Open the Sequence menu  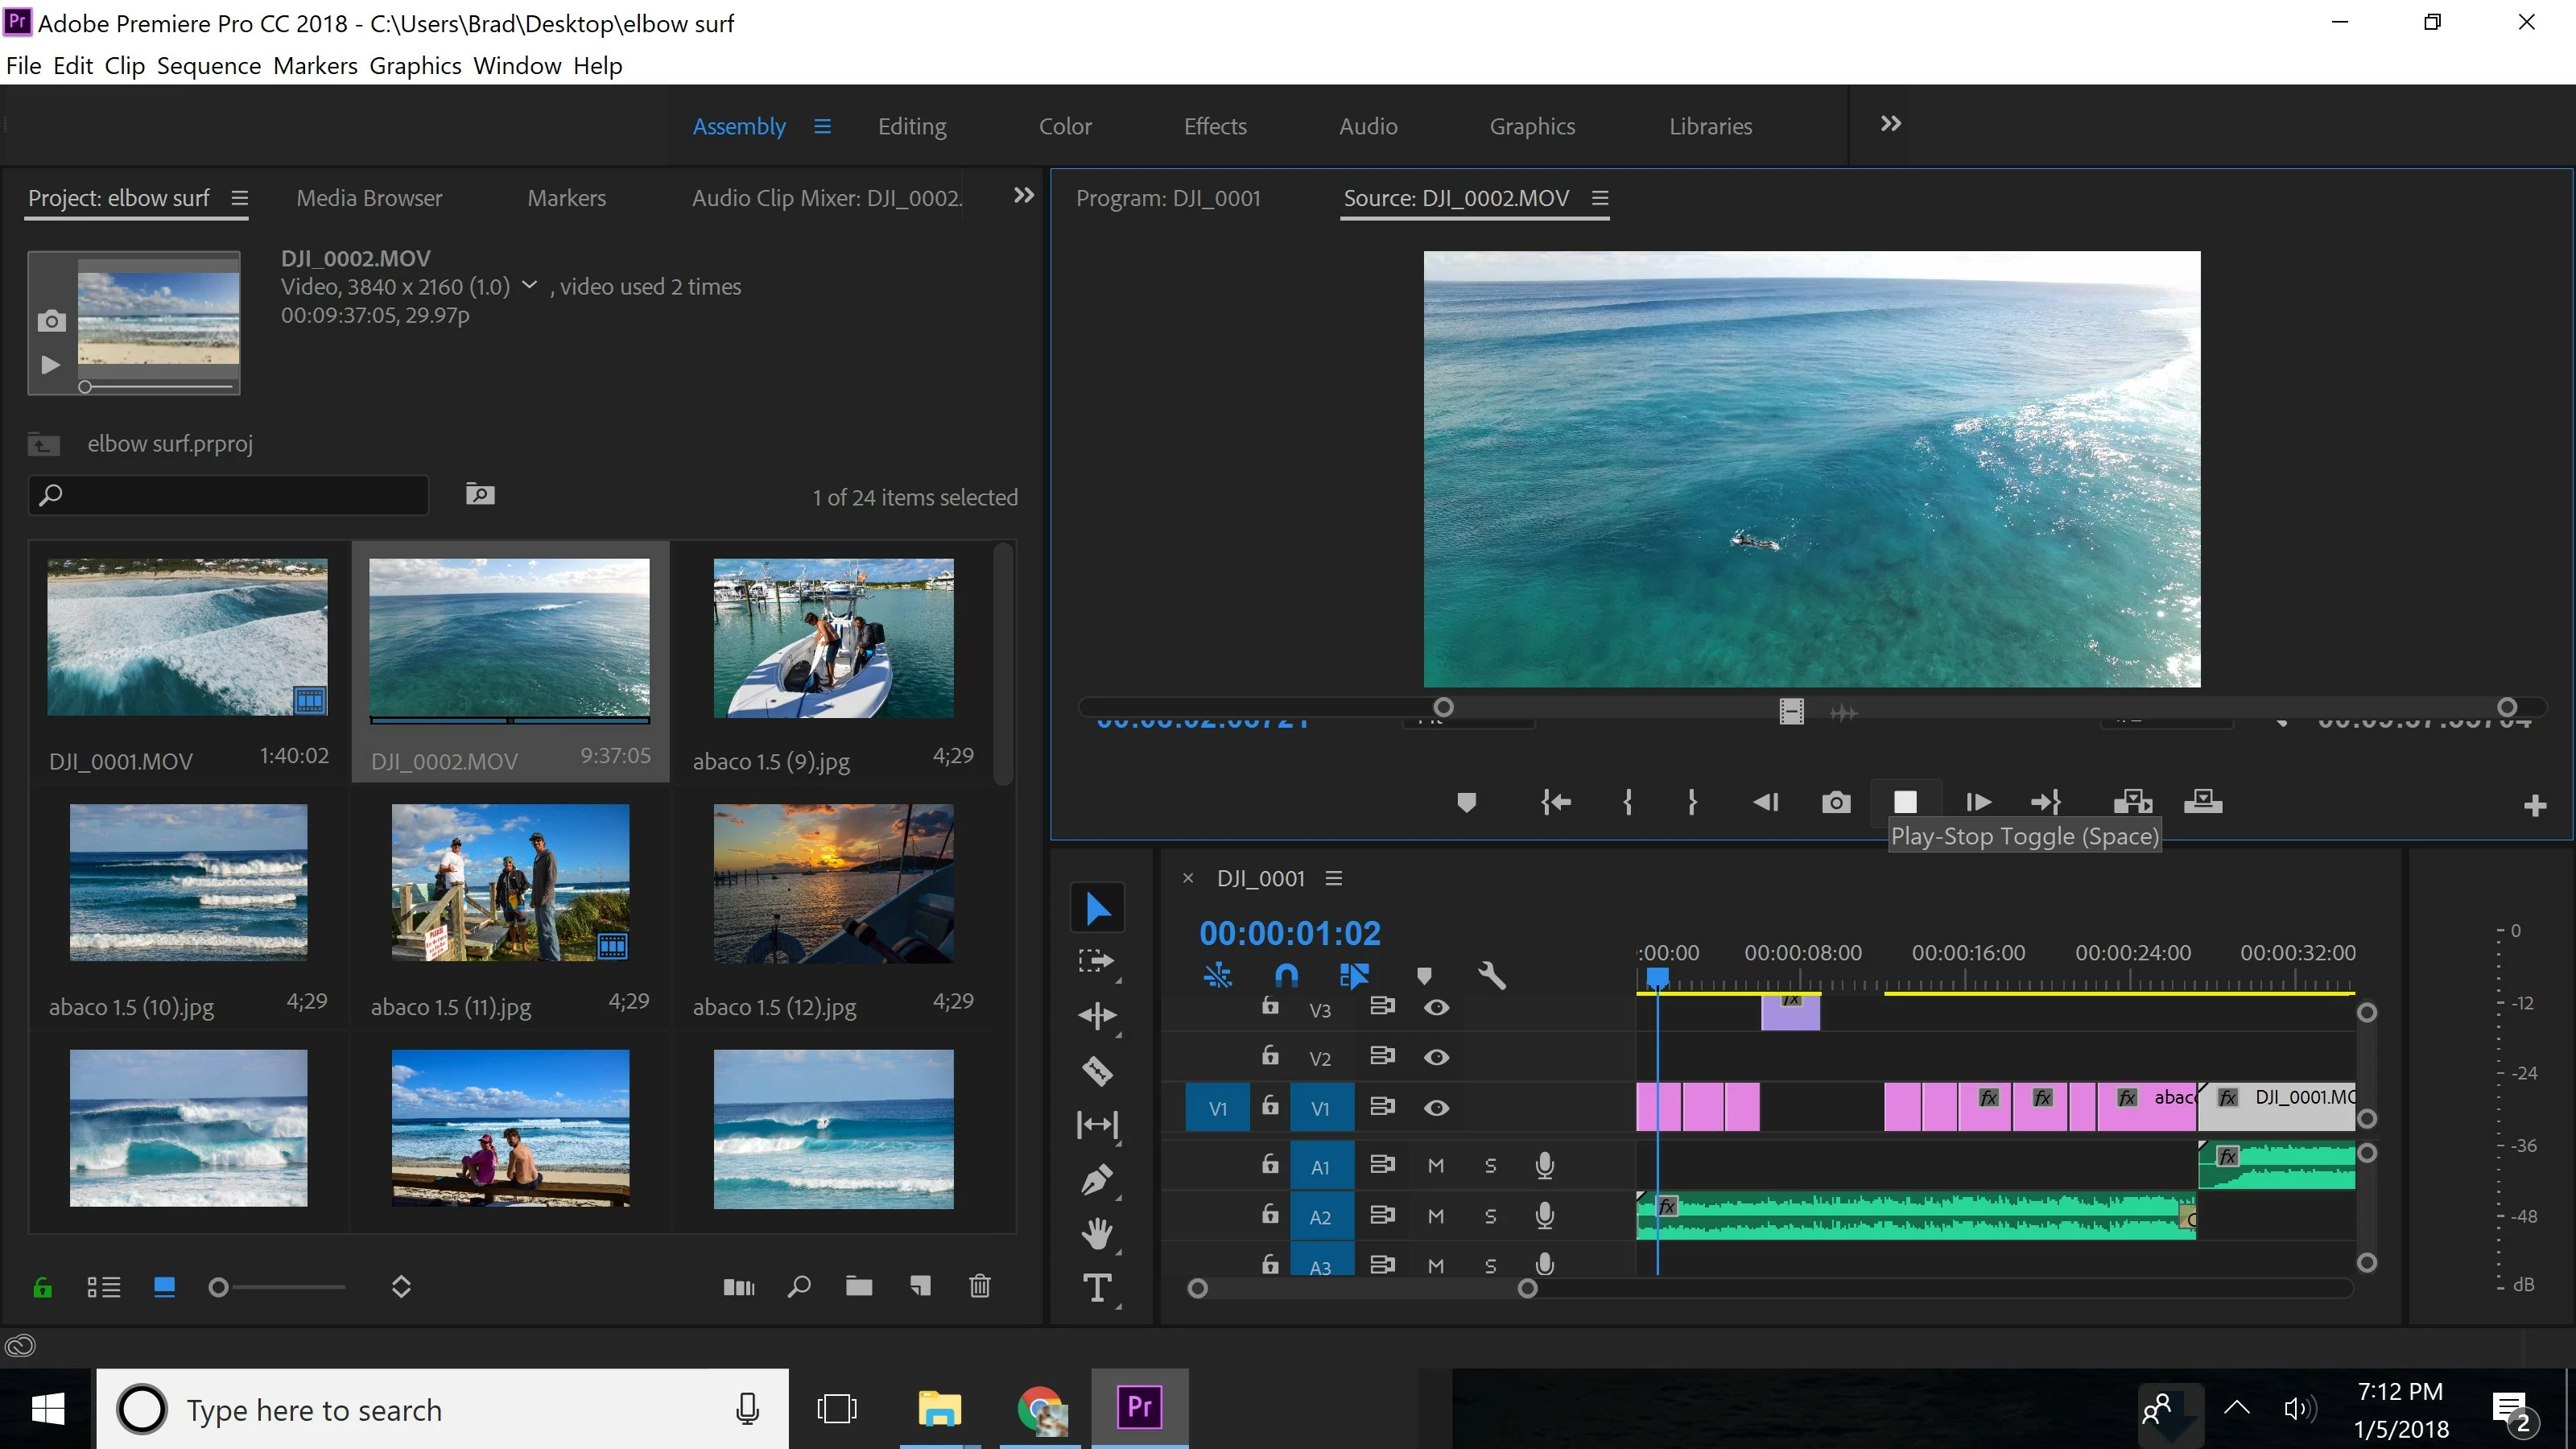tap(208, 66)
